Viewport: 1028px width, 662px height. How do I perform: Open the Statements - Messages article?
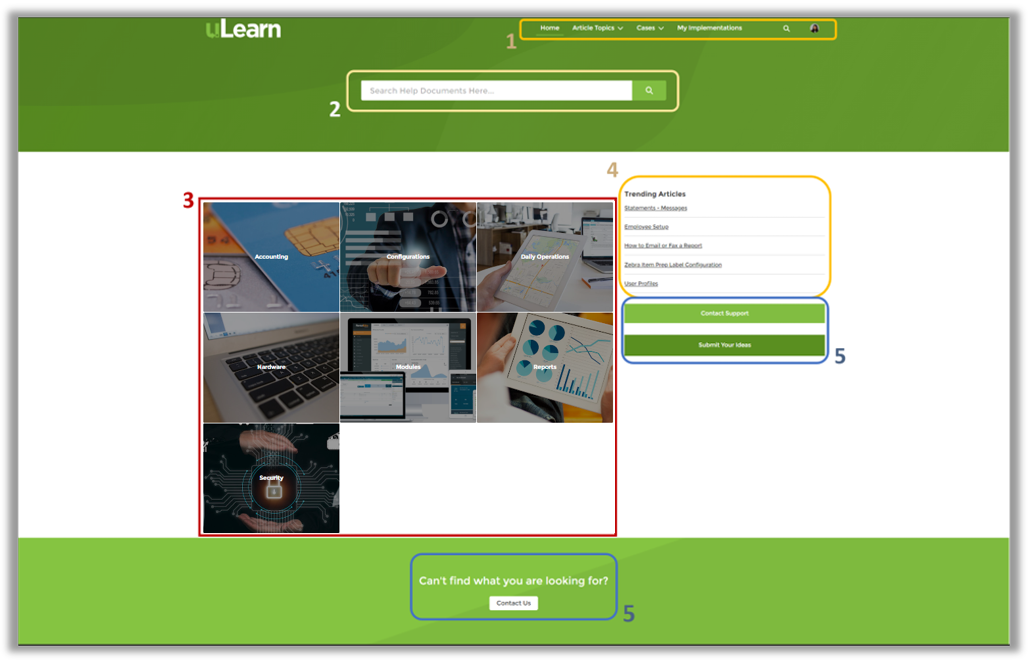[x=655, y=208]
